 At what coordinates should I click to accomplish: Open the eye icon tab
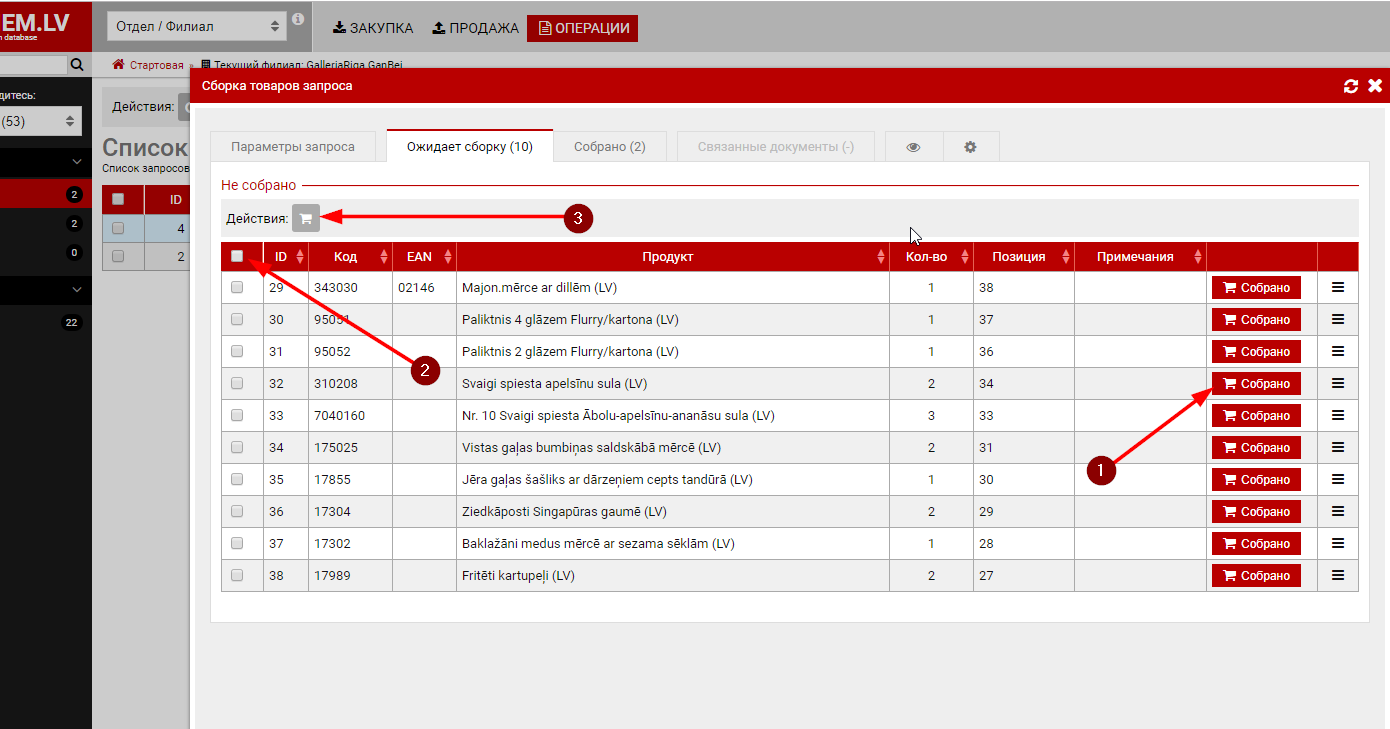(913, 147)
